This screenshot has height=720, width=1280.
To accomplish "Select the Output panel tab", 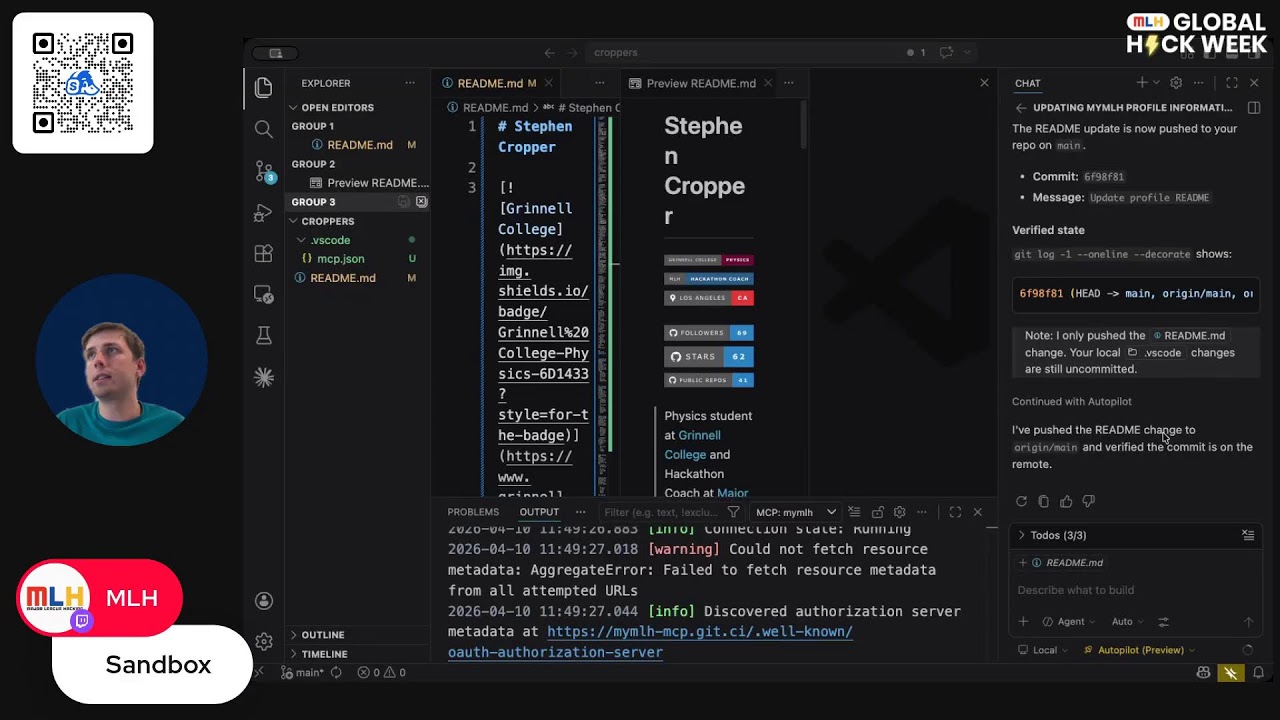I will [x=538, y=512].
